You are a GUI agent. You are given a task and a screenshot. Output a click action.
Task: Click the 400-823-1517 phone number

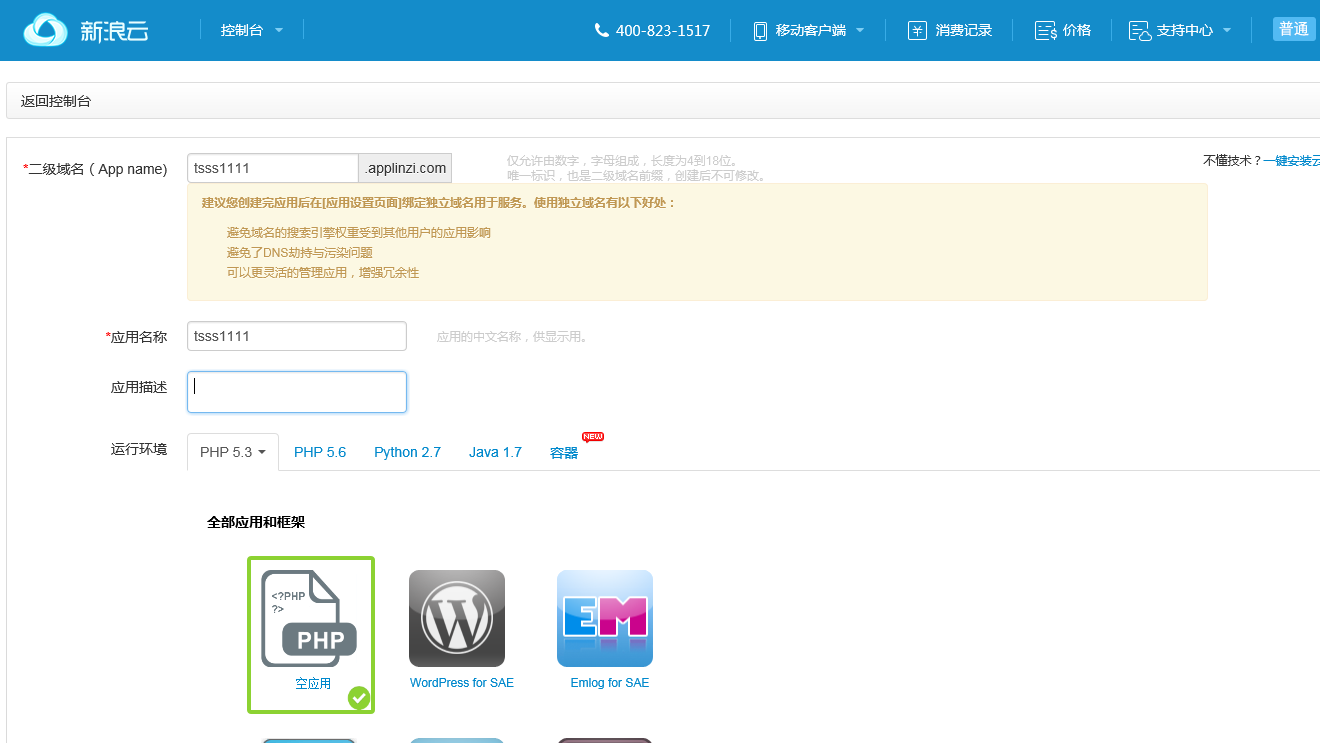point(663,30)
